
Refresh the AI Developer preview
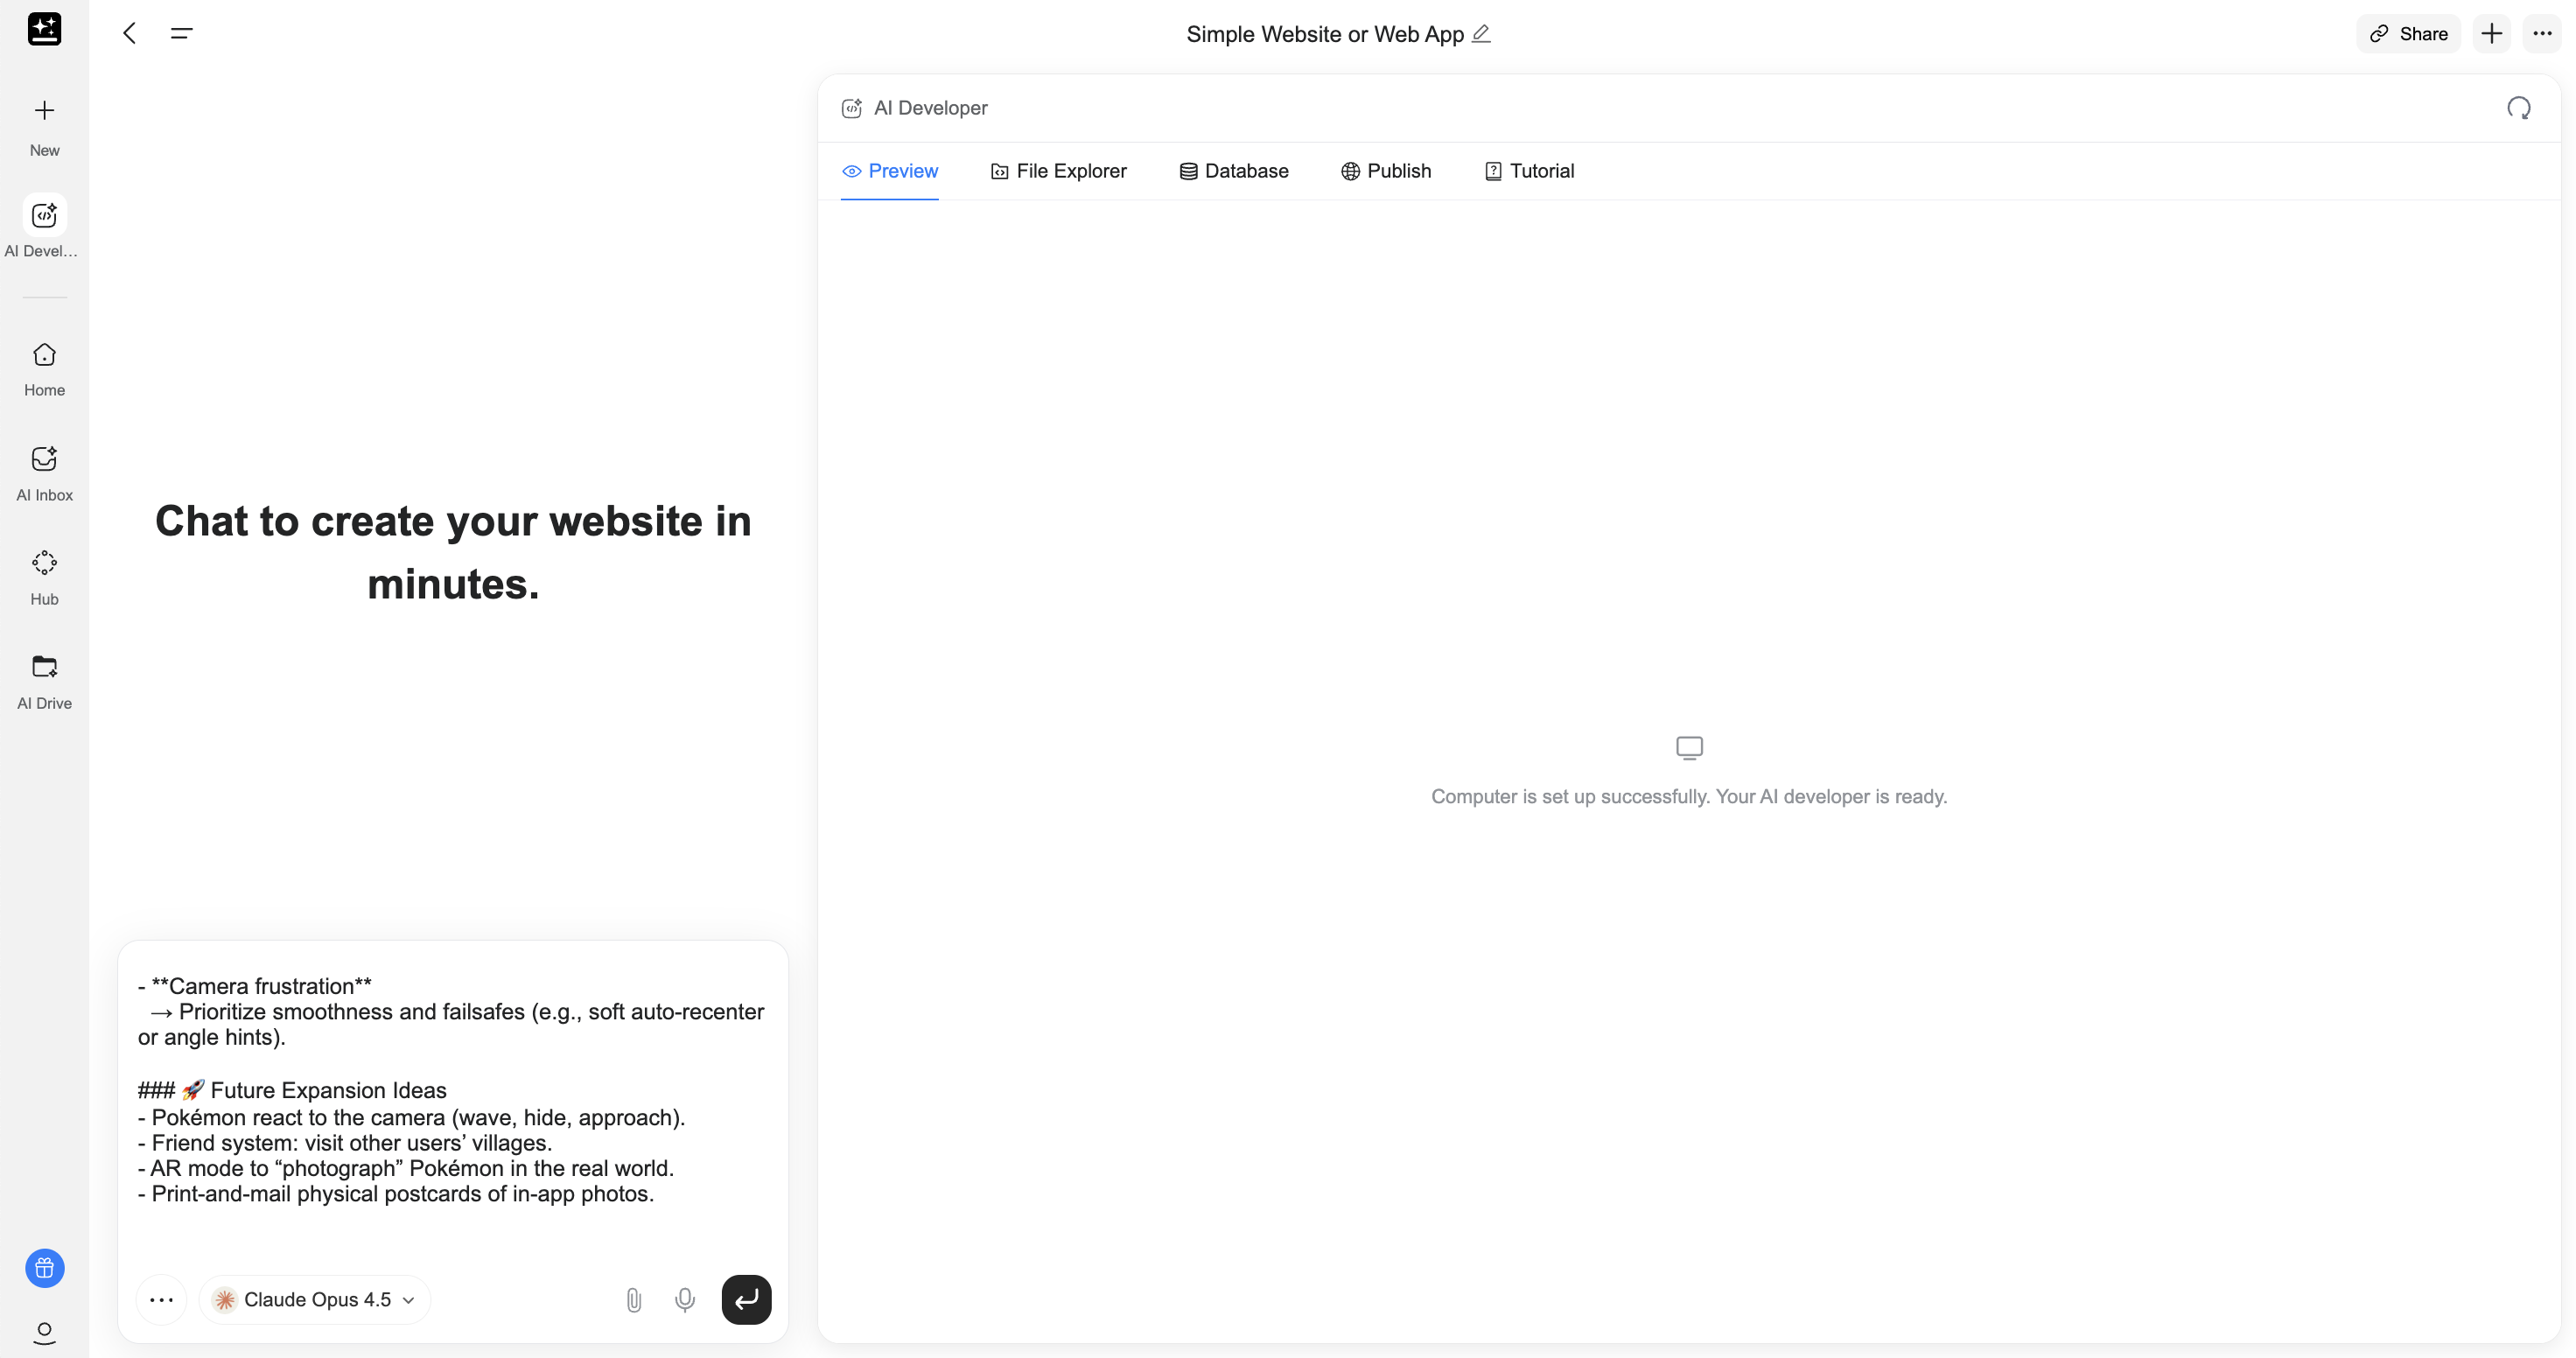pyautogui.click(x=2518, y=108)
